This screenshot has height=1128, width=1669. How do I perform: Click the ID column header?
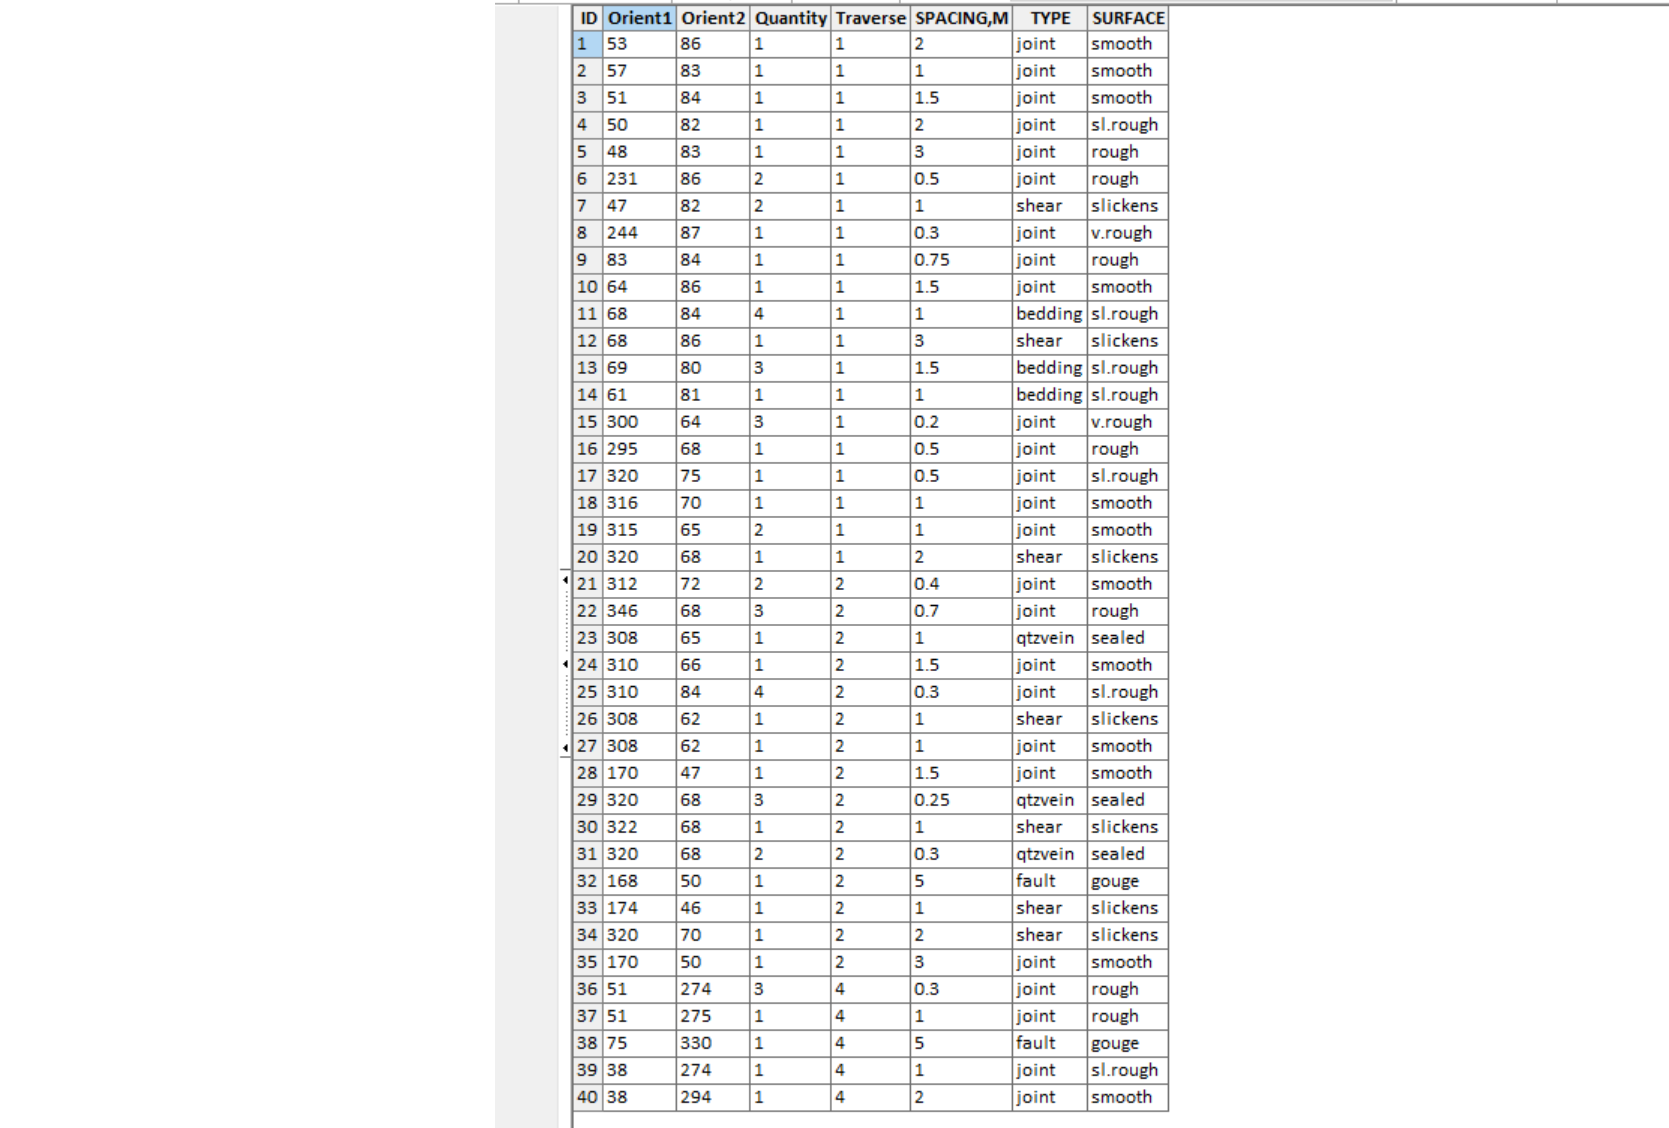pos(588,18)
